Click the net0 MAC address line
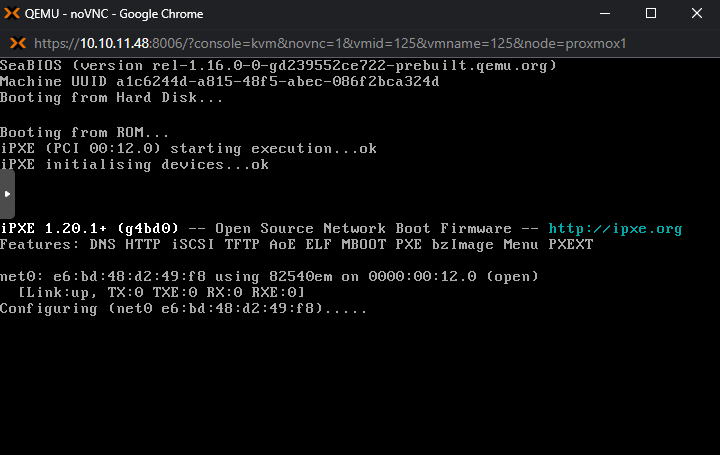This screenshot has height=455, width=720. (x=269, y=276)
